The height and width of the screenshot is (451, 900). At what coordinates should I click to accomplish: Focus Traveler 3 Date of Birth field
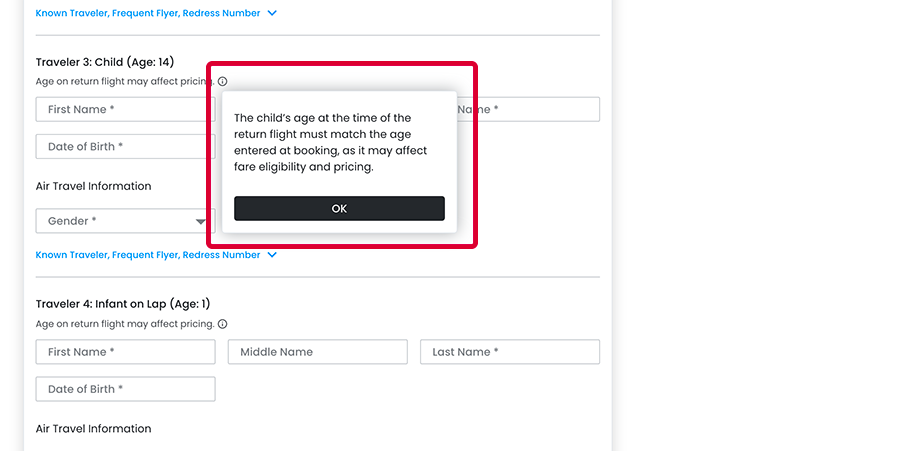coord(125,146)
